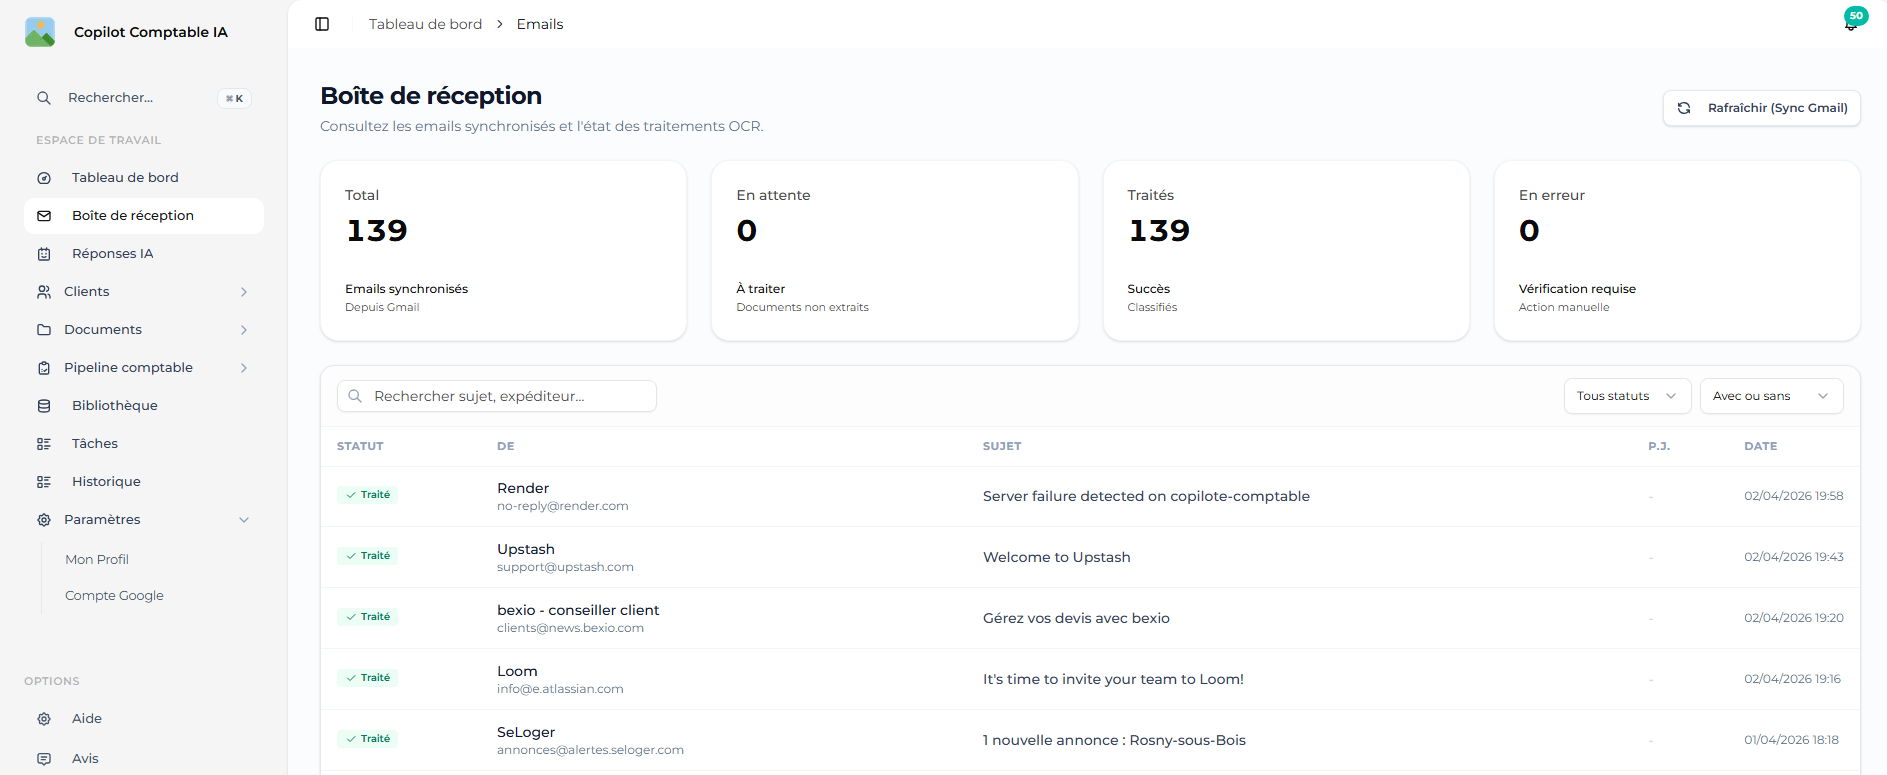Image resolution: width=1887 pixels, height=775 pixels.
Task: Click the Rechercher sujet, expéditeur field
Action: coord(497,396)
